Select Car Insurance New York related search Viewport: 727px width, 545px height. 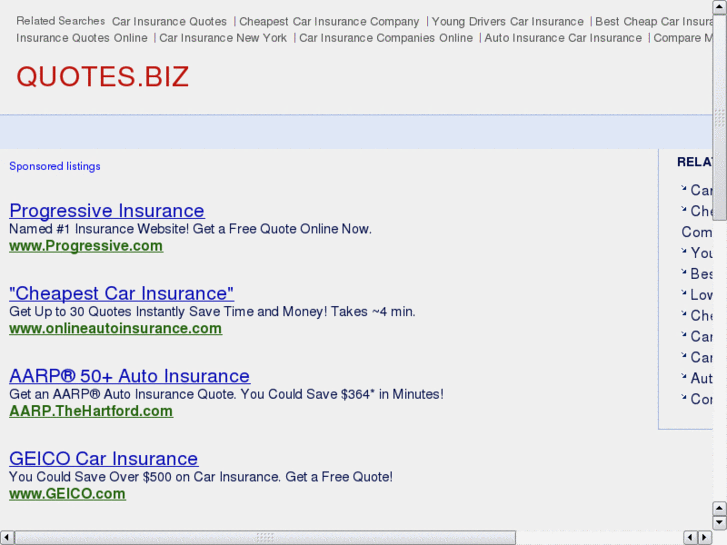point(223,38)
